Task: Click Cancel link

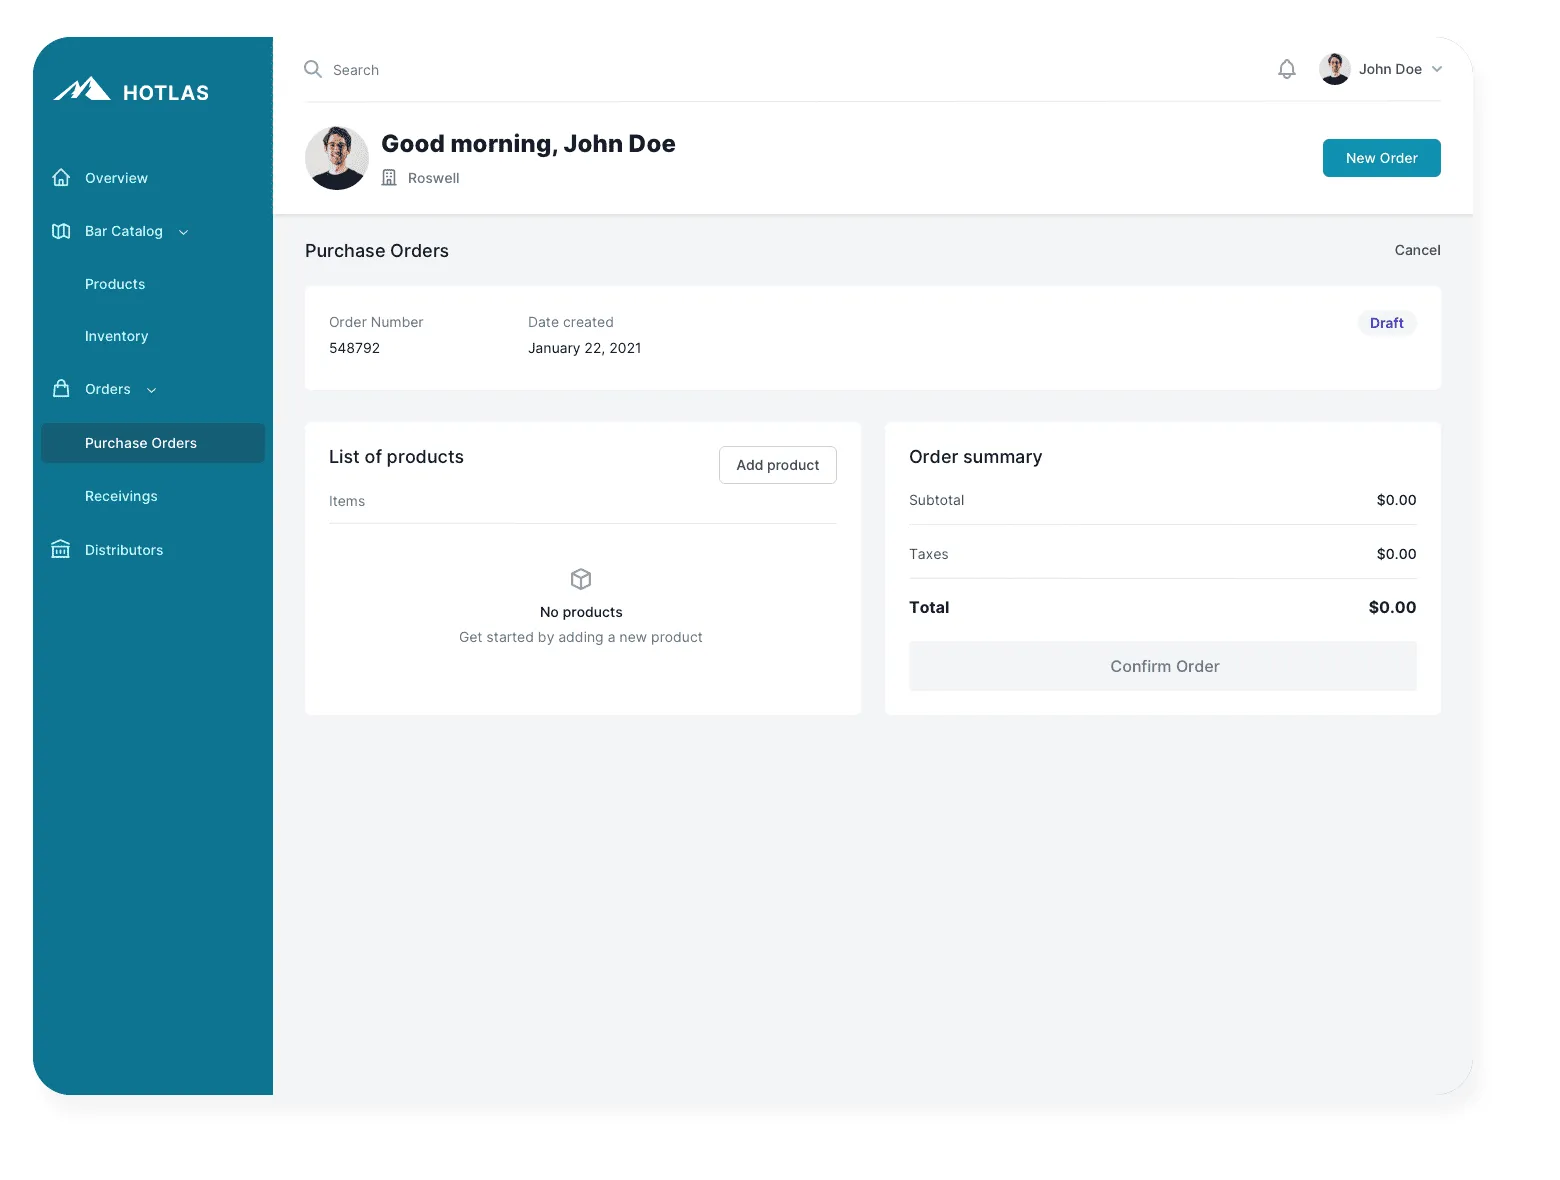Action: 1418,250
